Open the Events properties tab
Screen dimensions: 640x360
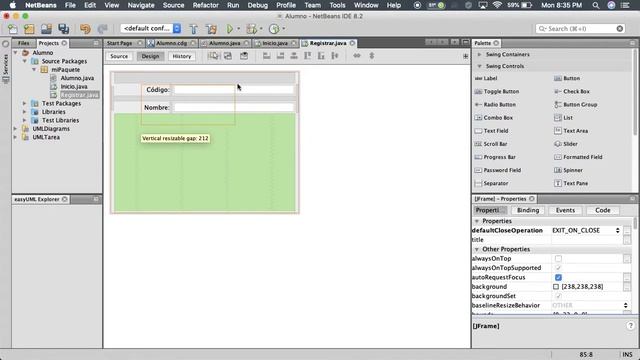point(565,210)
